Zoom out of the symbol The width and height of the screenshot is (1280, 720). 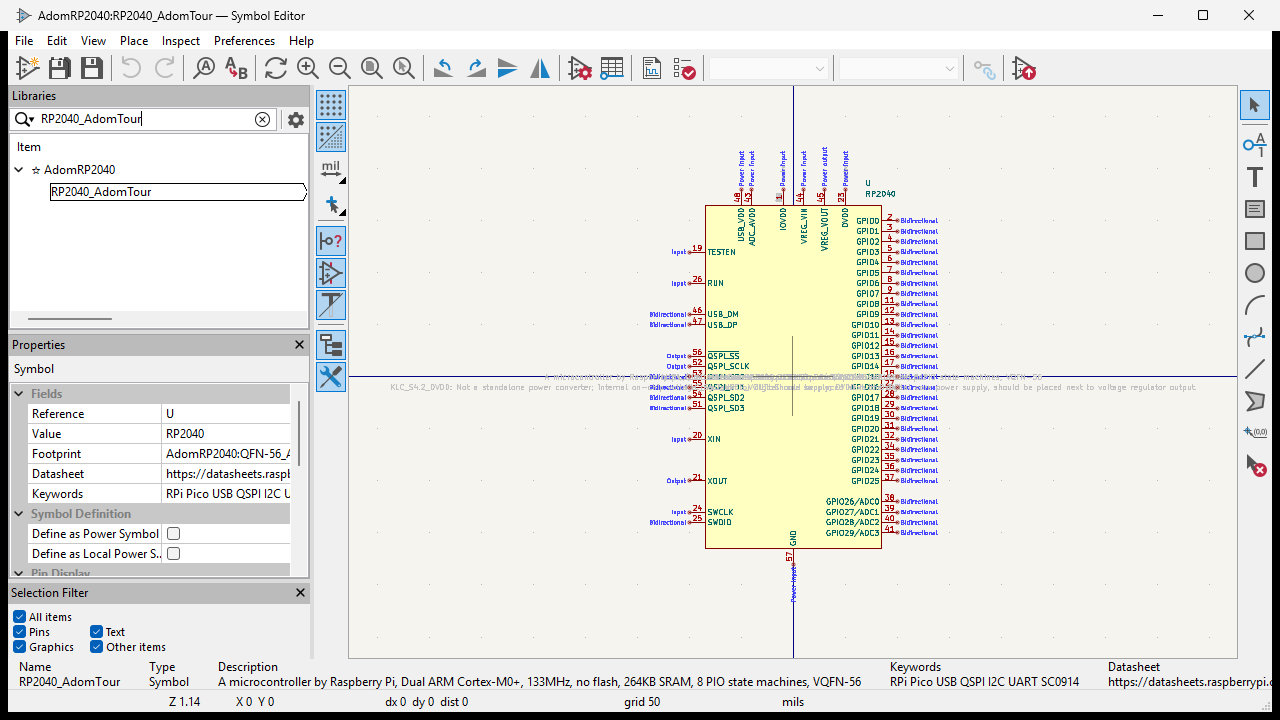[340, 68]
